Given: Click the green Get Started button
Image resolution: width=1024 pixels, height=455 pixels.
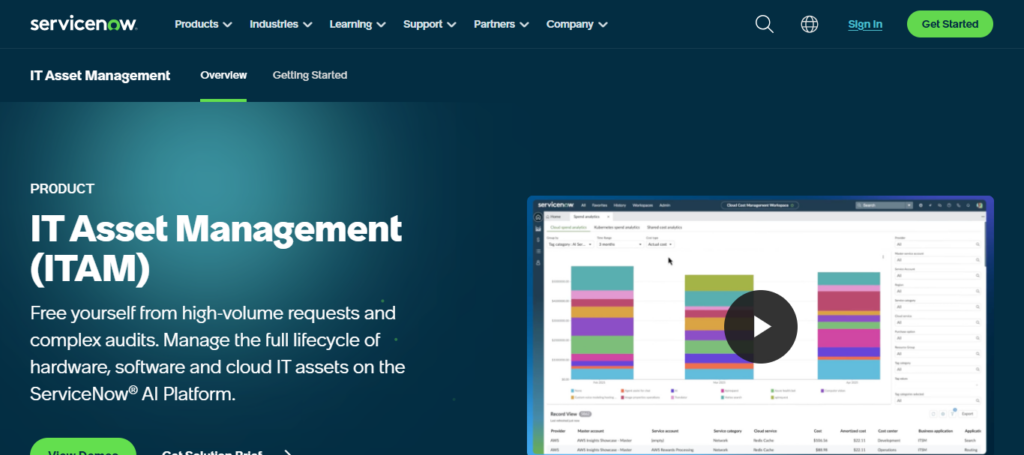Looking at the screenshot, I should 950,24.
